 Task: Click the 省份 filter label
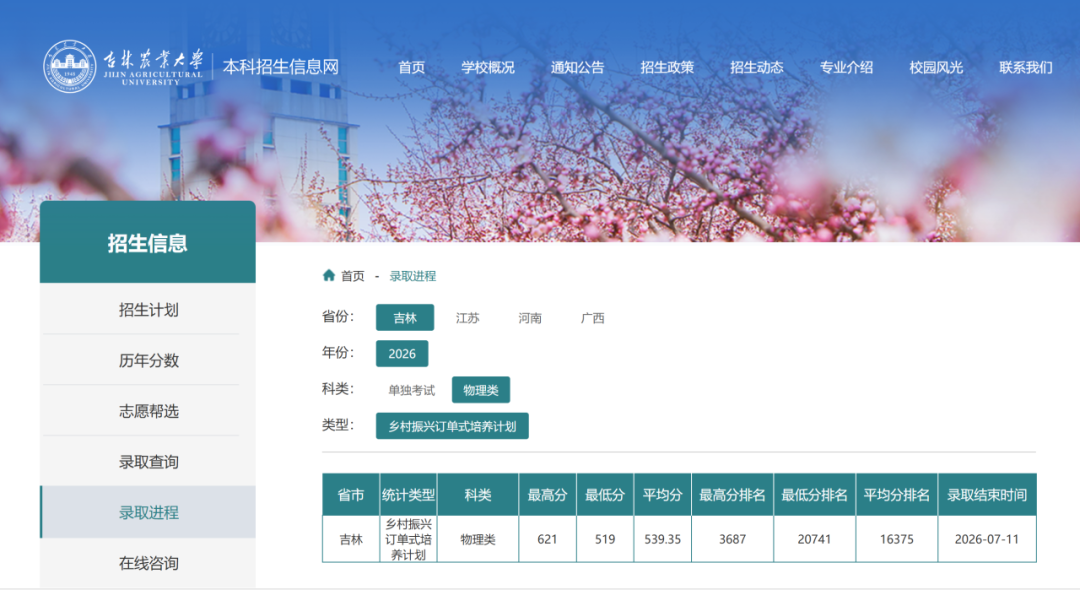click(x=338, y=317)
